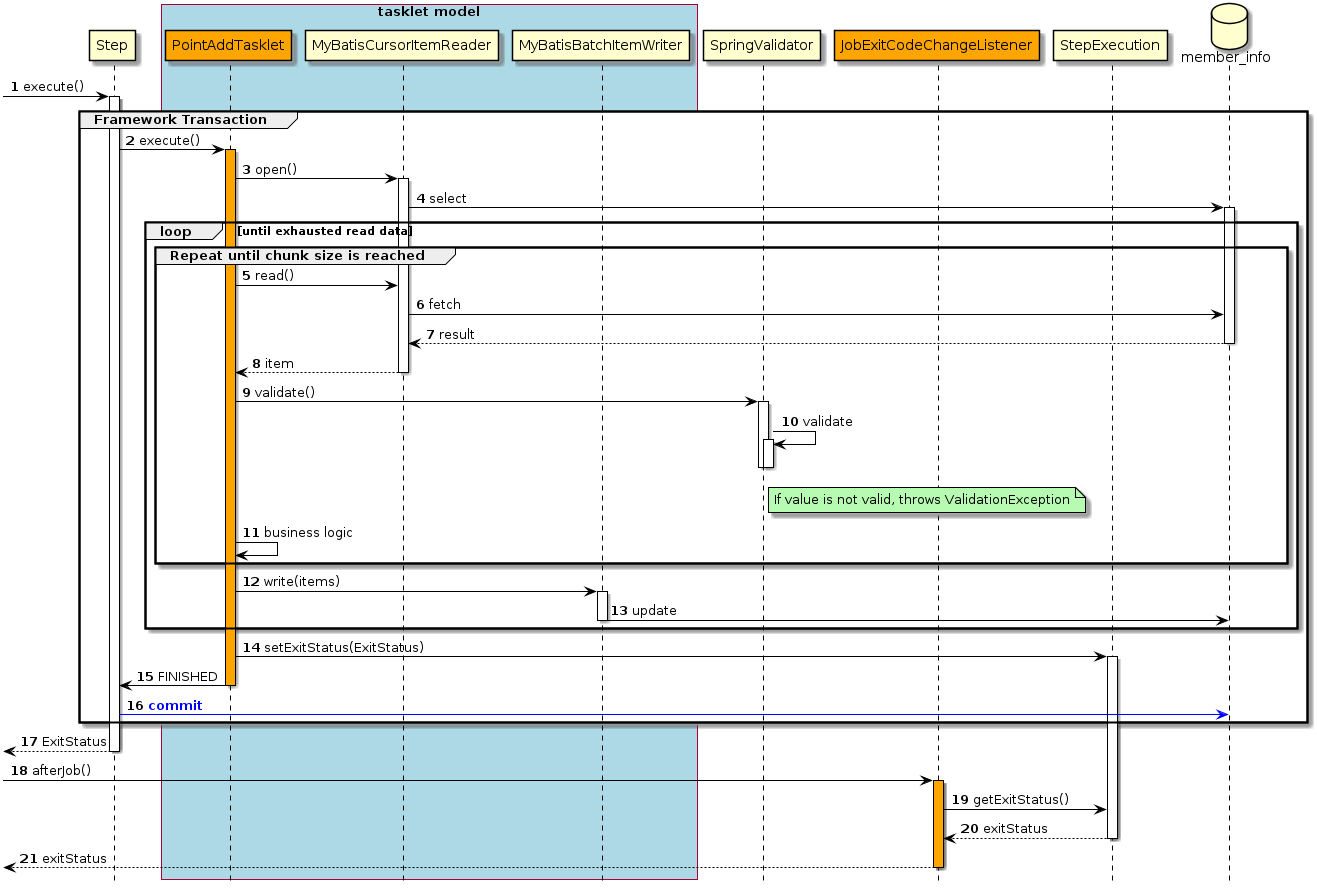Select the JobExitCodeChangeListener orange box
1317x896 pixels.
pyautogui.click(x=937, y=45)
